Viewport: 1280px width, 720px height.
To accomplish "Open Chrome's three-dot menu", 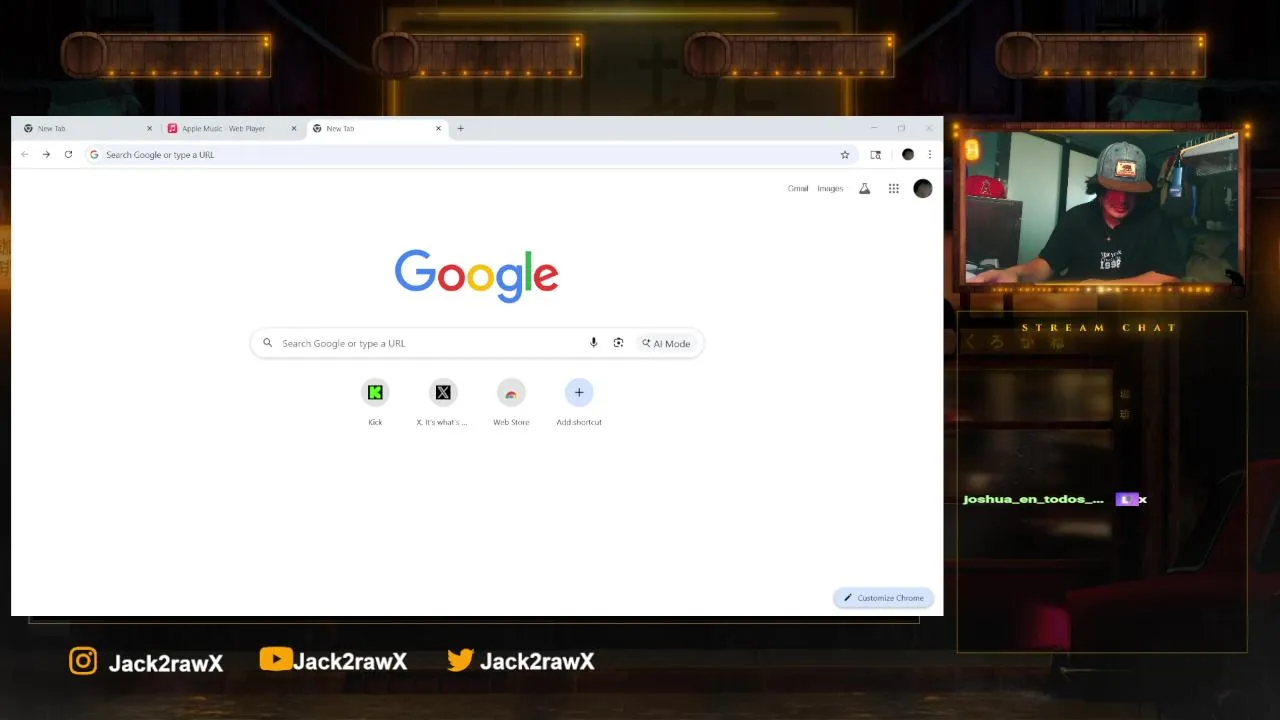I will 930,154.
